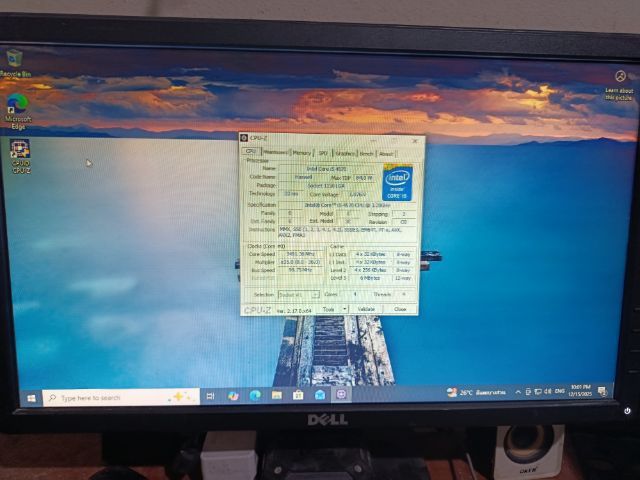Select the CPUID CPU-Z desktop shortcut
The image size is (640, 480).
click(x=20, y=156)
